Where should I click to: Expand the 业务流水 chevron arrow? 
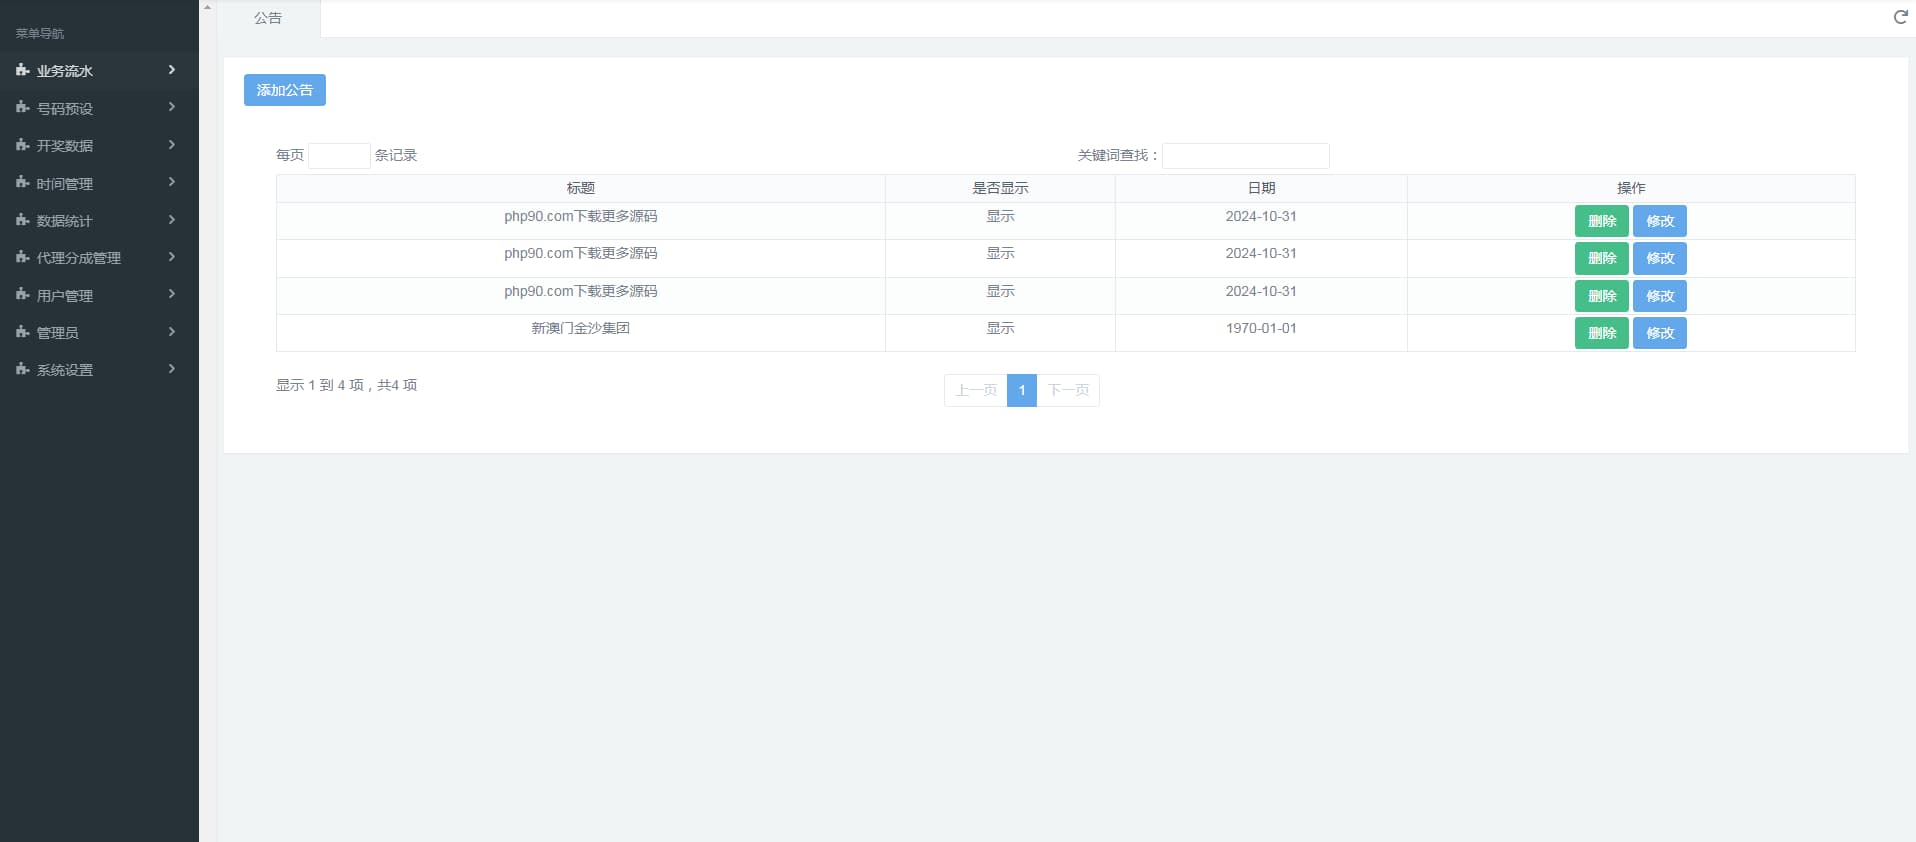pos(172,70)
